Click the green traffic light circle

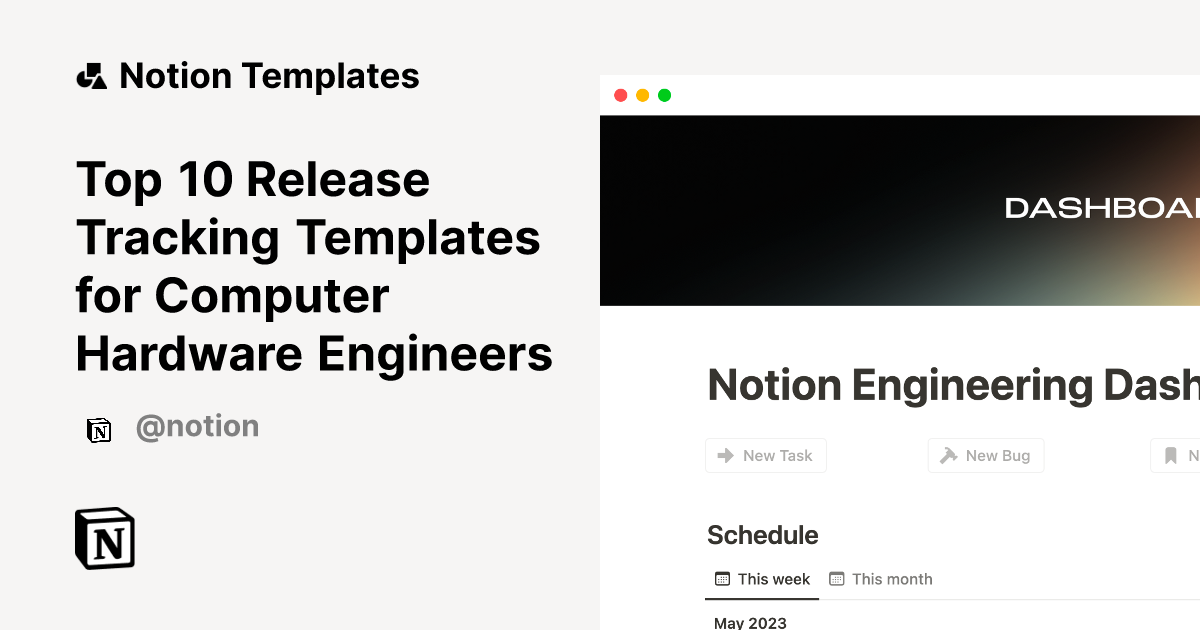664,95
